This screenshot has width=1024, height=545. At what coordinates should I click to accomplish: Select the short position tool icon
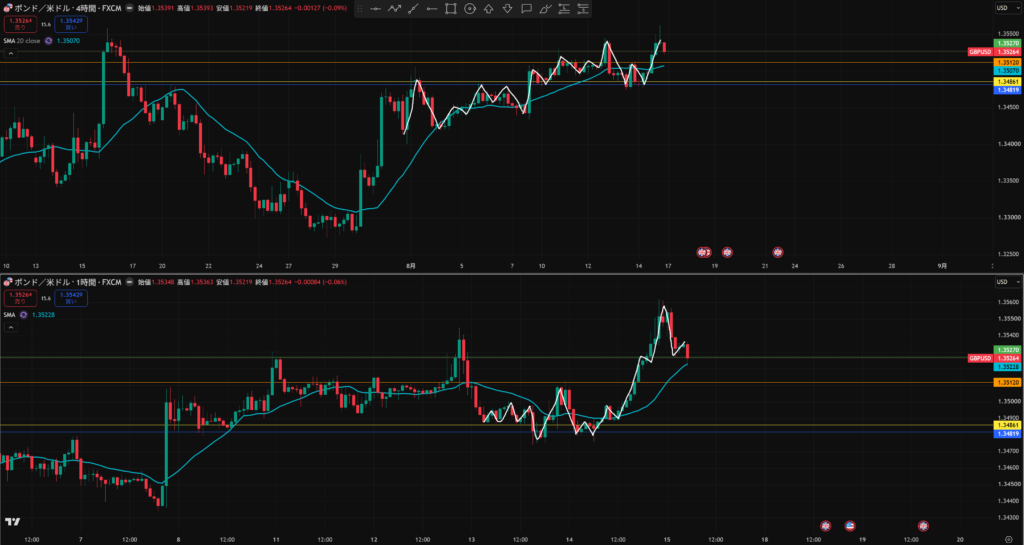[583, 8]
